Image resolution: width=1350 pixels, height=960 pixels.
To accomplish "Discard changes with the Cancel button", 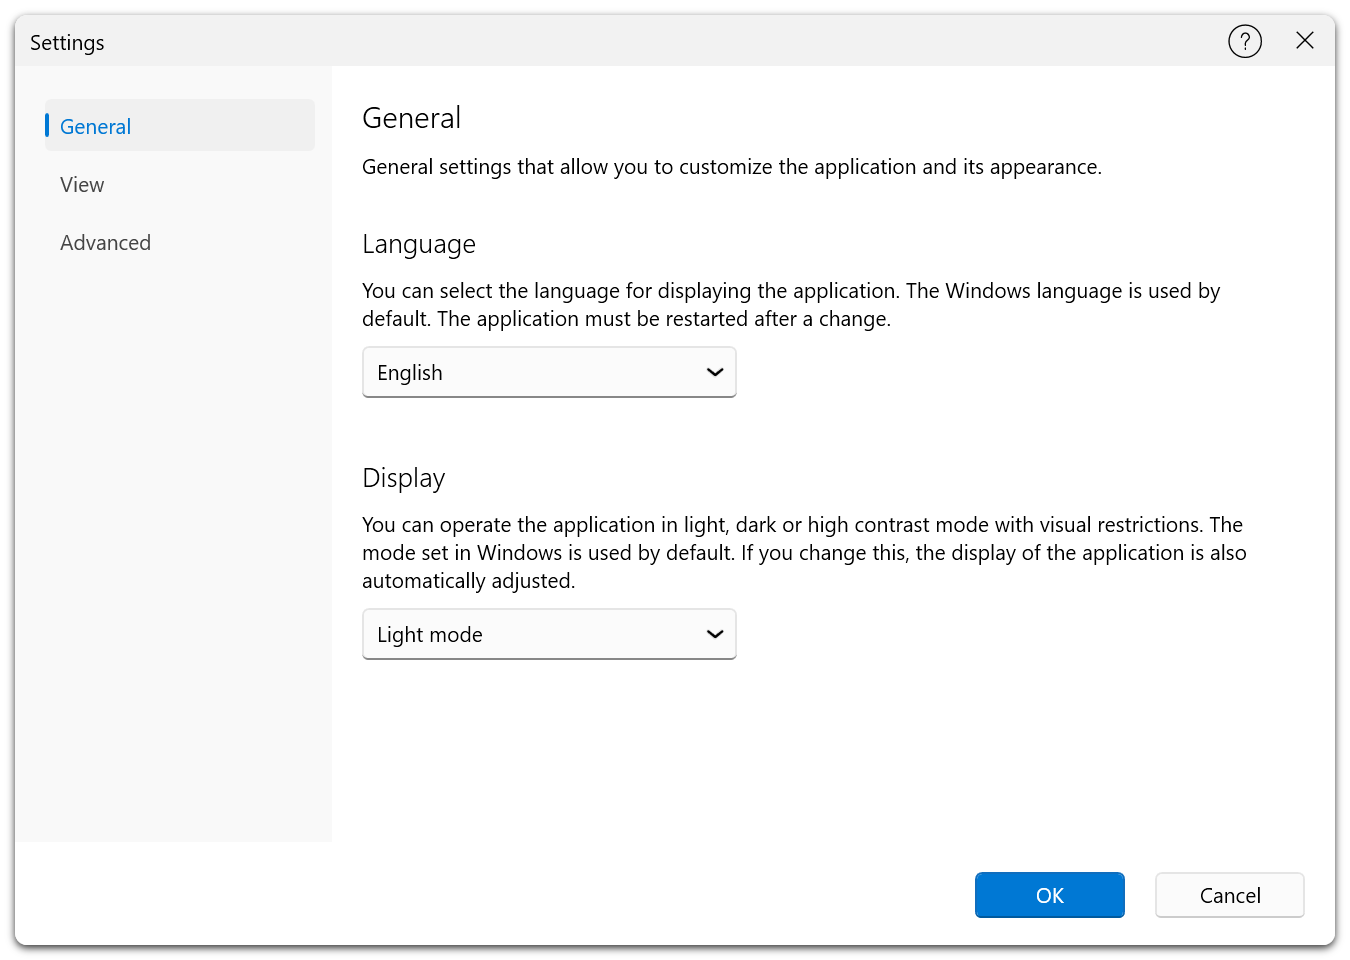I will [x=1230, y=895].
